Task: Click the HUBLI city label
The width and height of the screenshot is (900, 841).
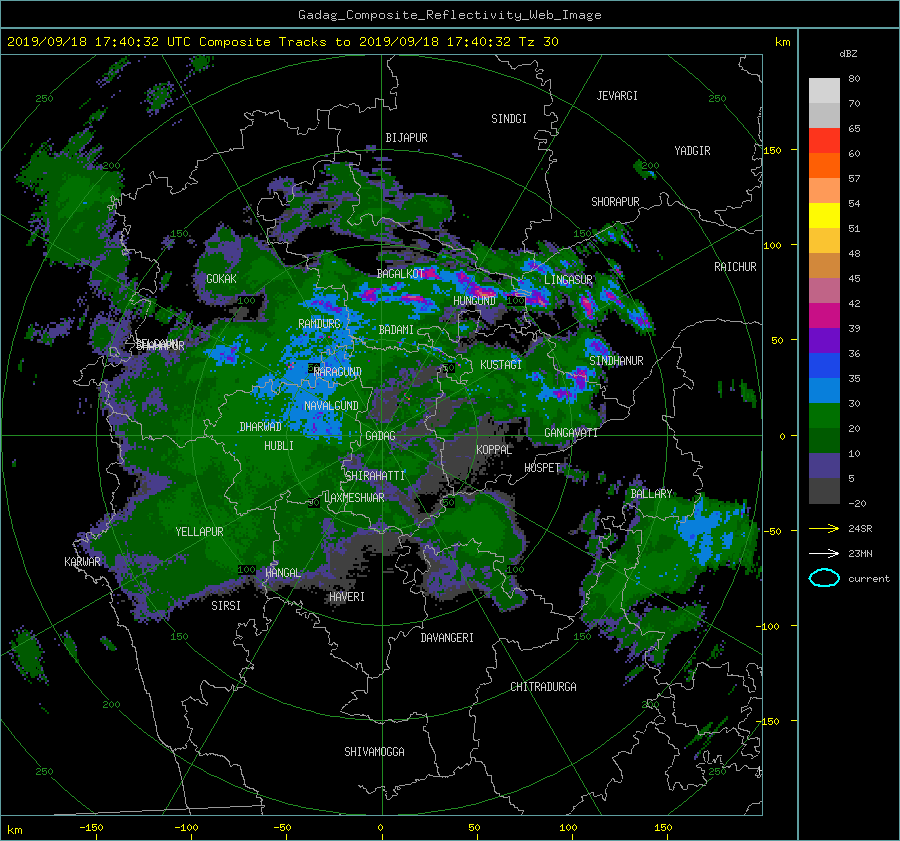Action: coord(279,446)
